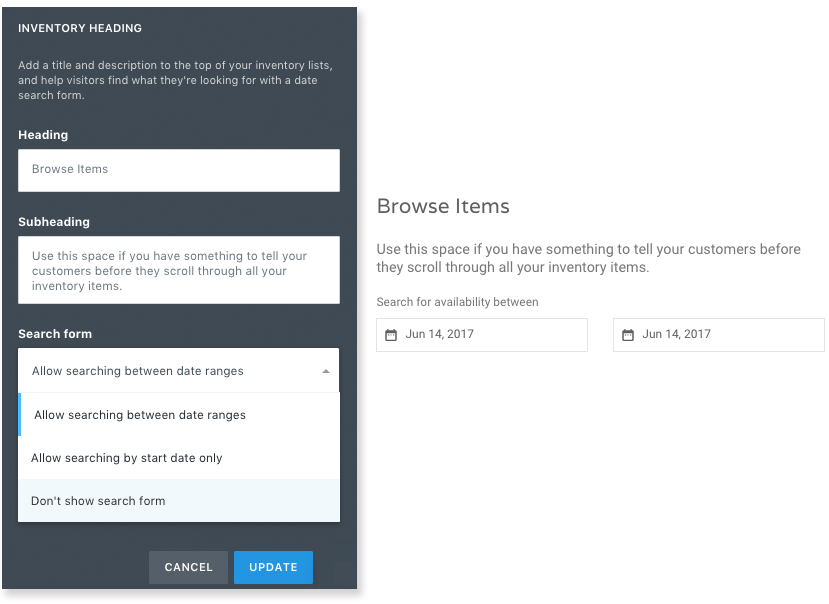
Task: Click the INVENTORY HEADING panel title
Action: [80, 28]
